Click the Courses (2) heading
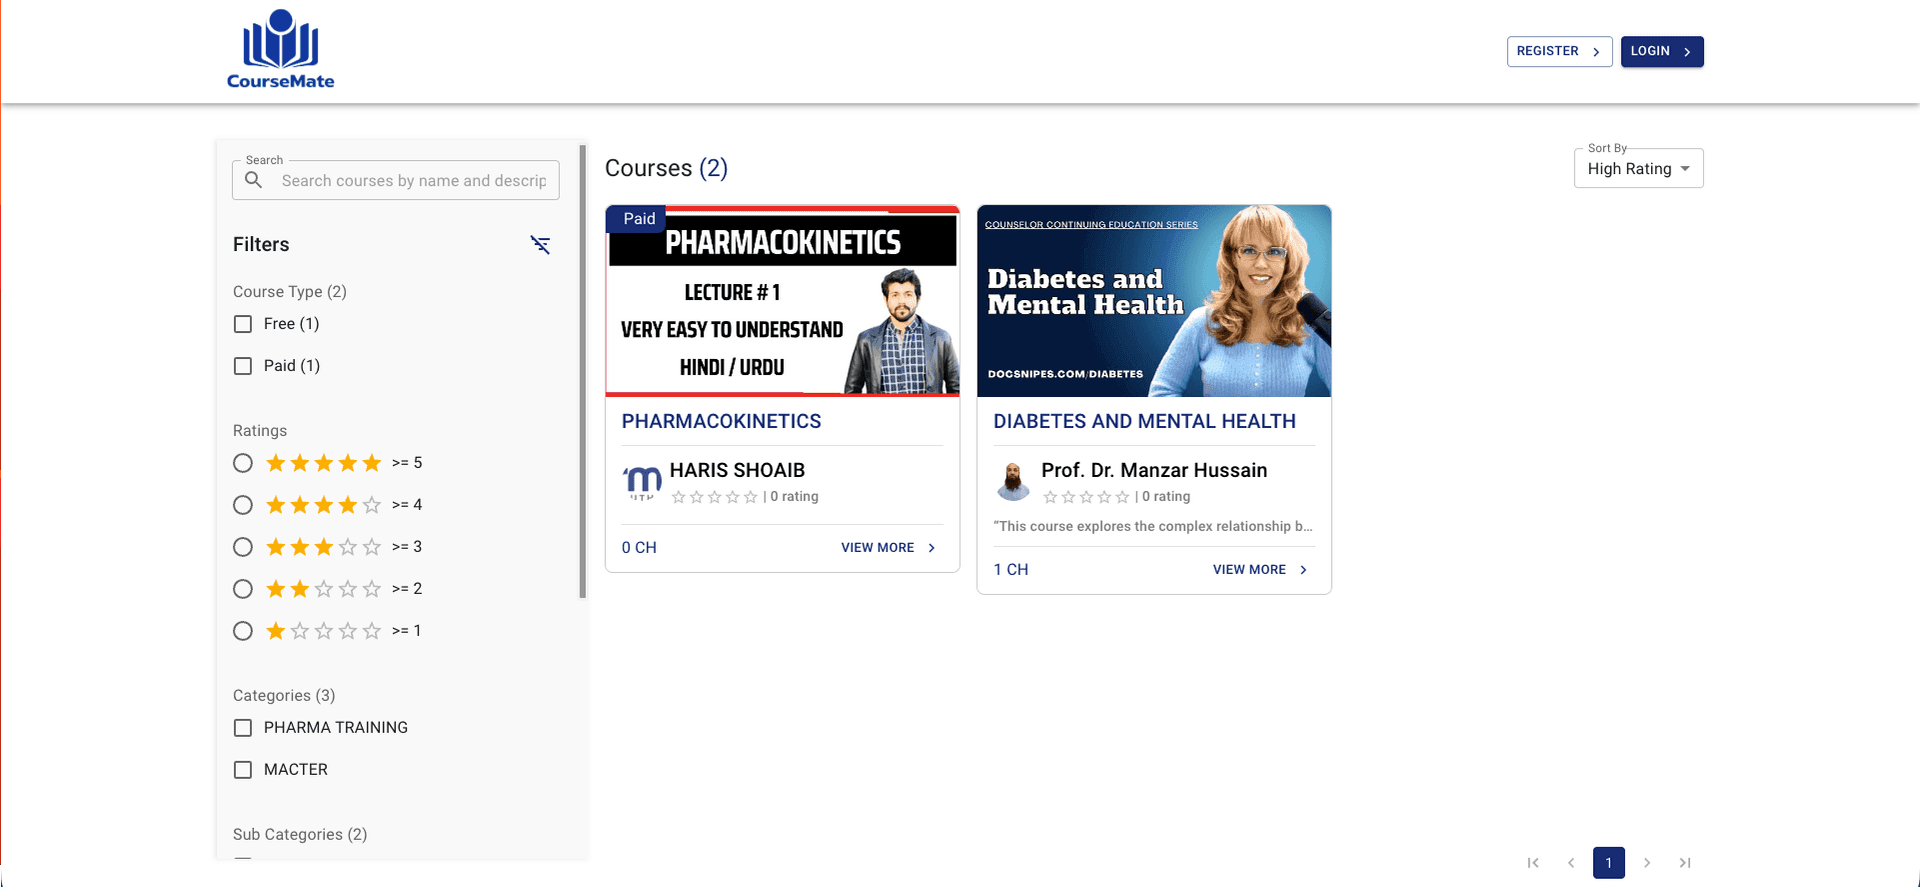The height and width of the screenshot is (887, 1920). coord(666,168)
